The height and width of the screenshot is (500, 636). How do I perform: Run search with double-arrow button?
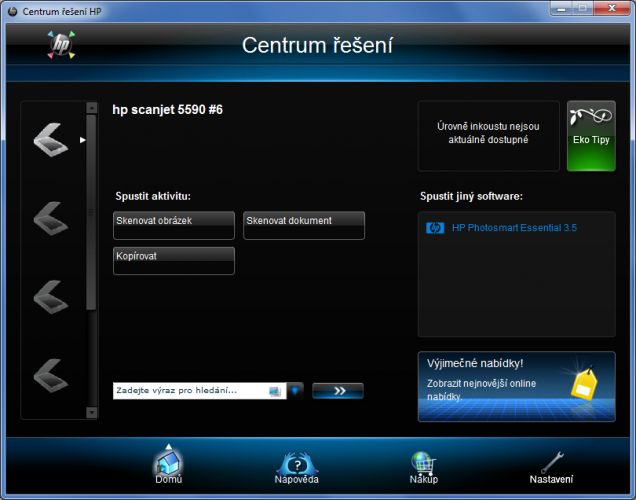point(338,391)
